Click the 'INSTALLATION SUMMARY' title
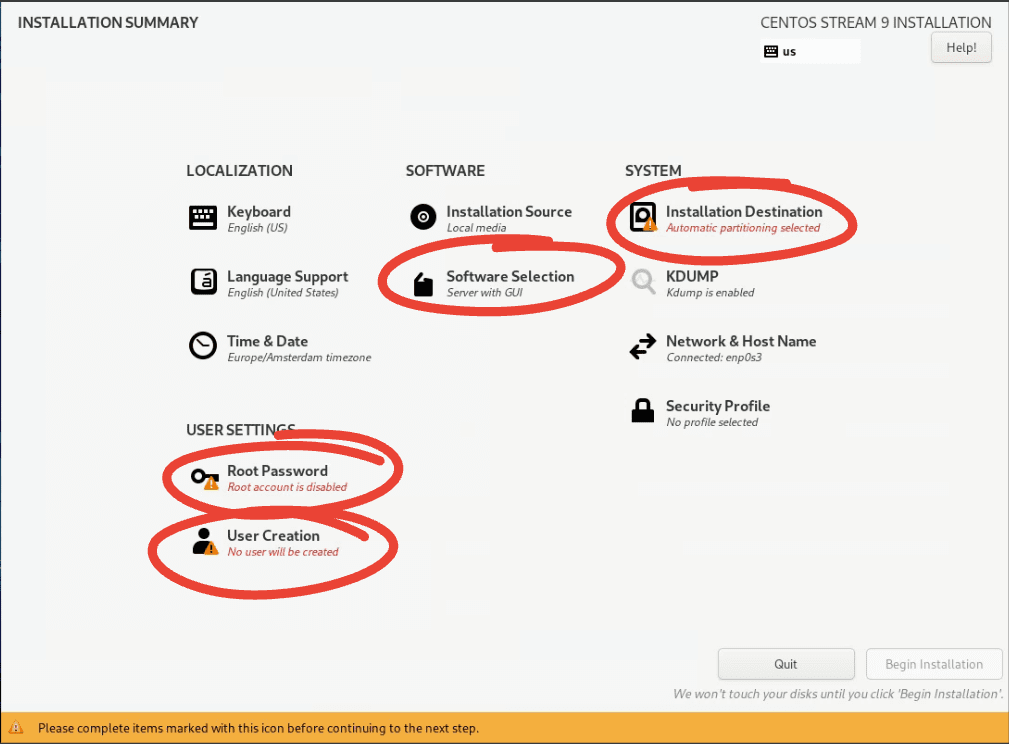Image resolution: width=1009 pixels, height=744 pixels. tap(108, 23)
